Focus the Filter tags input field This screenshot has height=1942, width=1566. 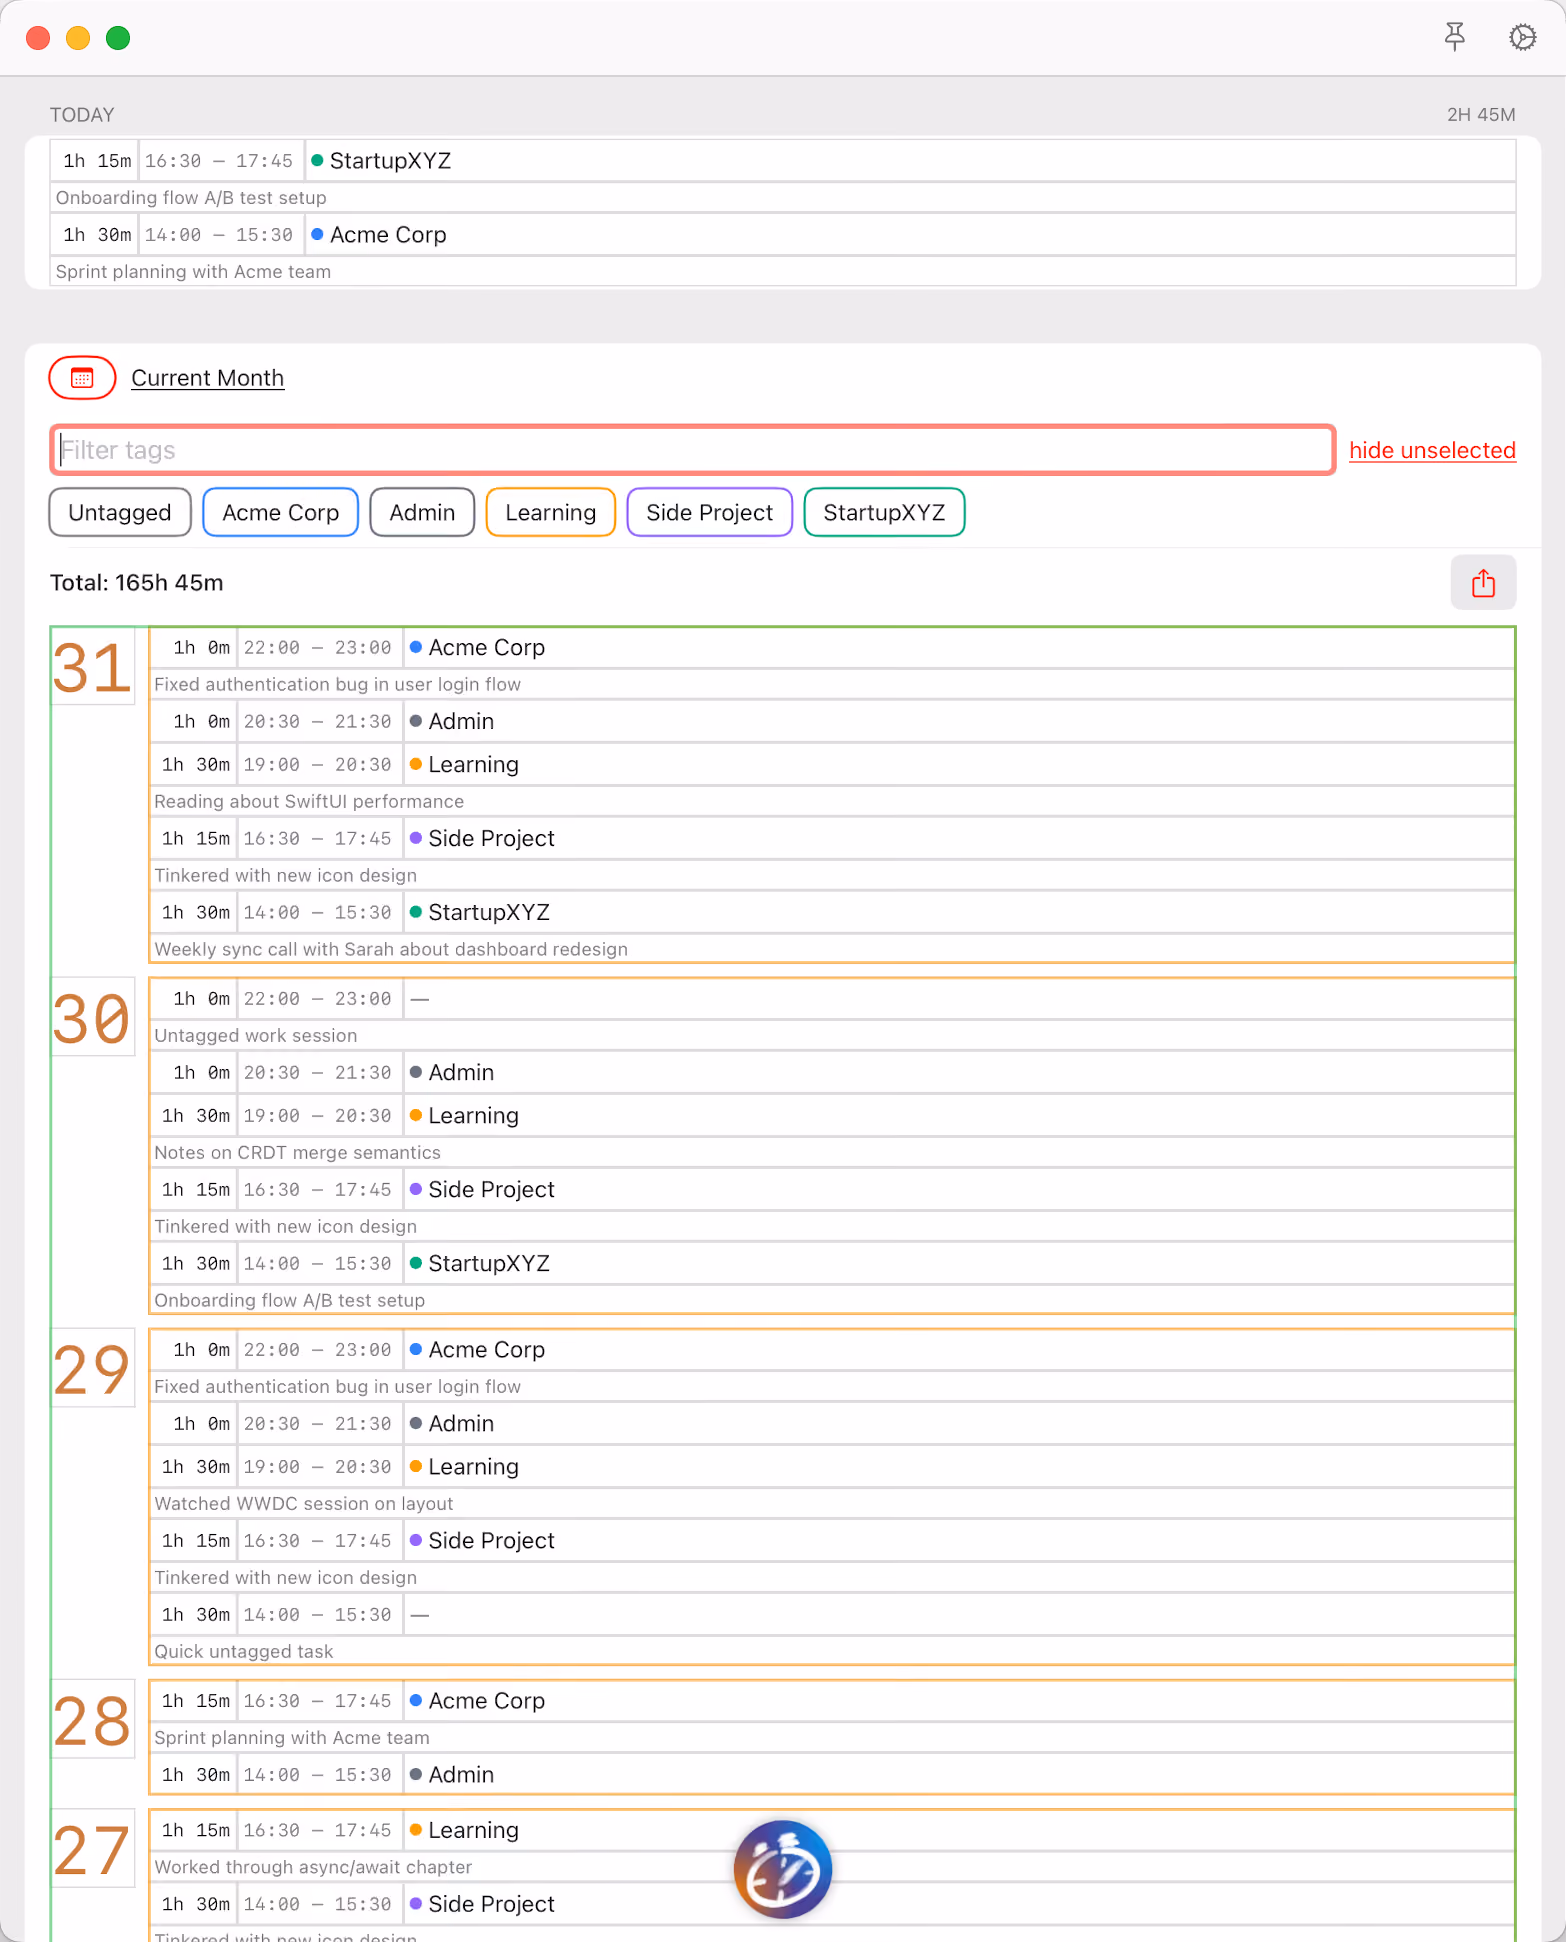click(693, 450)
